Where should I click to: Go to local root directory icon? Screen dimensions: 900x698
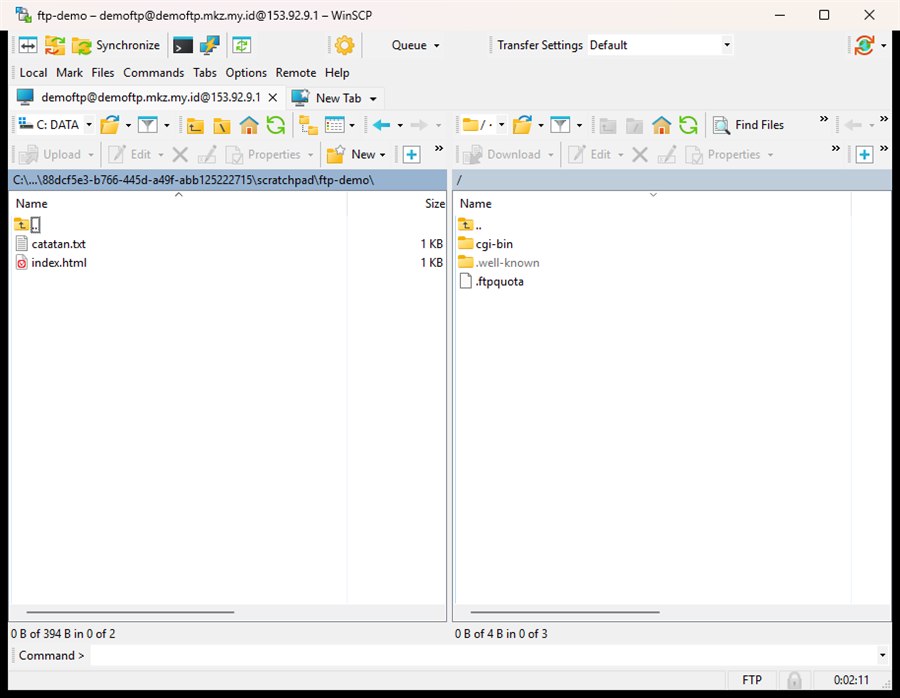tap(222, 125)
